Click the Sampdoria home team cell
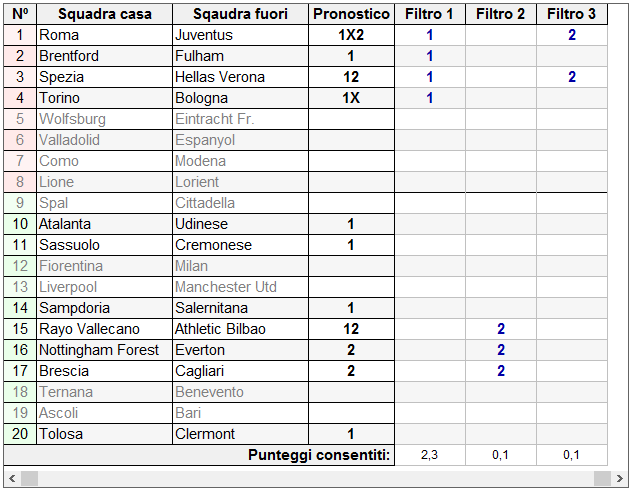This screenshot has width=632, height=490. pos(104,308)
